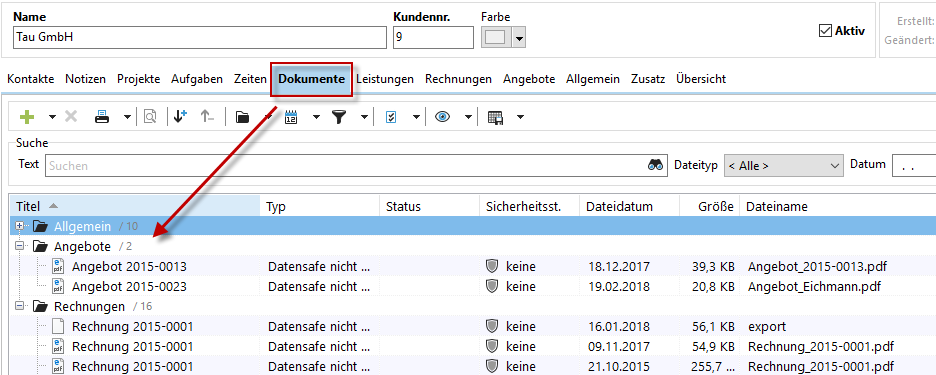Click the Kundennr. input field
Image resolution: width=936 pixels, height=375 pixels.
433,38
